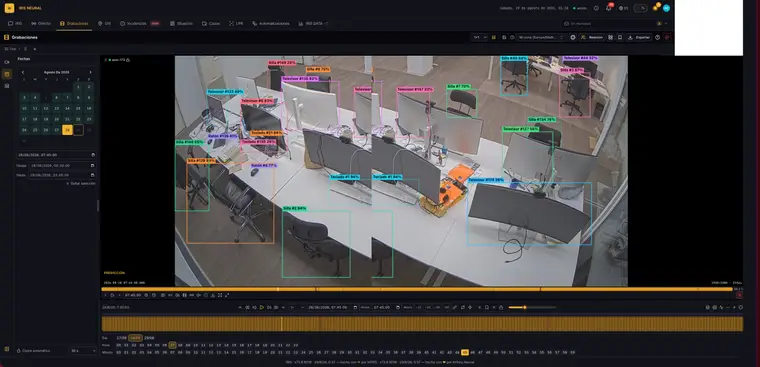Viewport: 760px width, 367px height.
Task: Go to the Incidencias tab
Action: pos(140,23)
